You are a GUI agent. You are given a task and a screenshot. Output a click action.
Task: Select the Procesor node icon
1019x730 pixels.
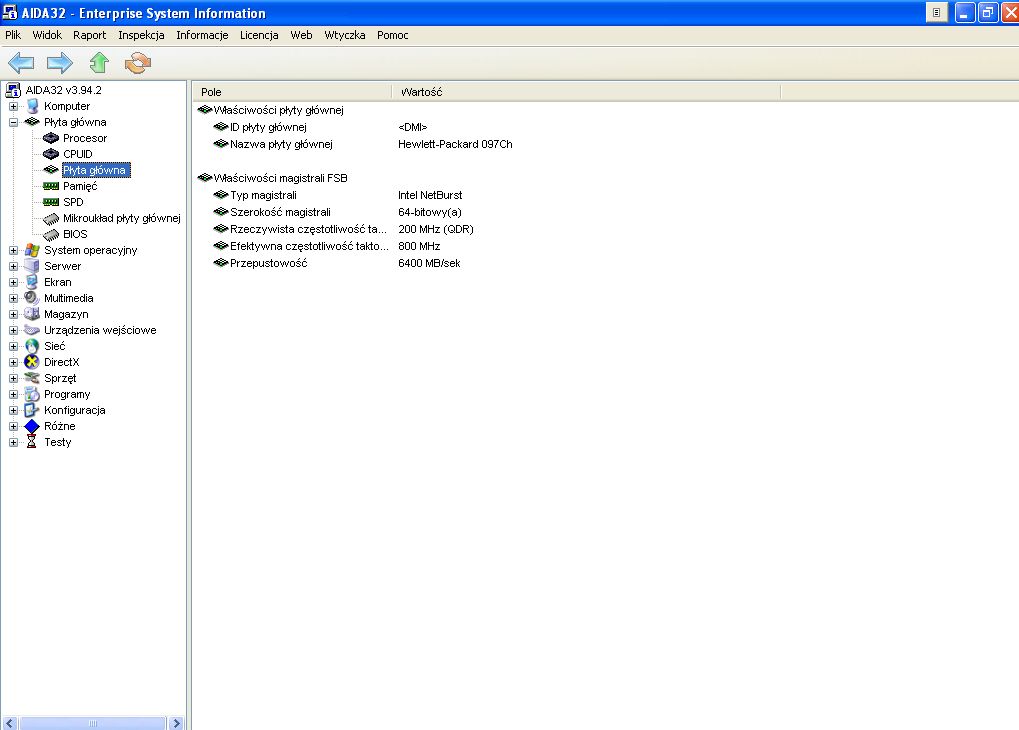[x=52, y=138]
